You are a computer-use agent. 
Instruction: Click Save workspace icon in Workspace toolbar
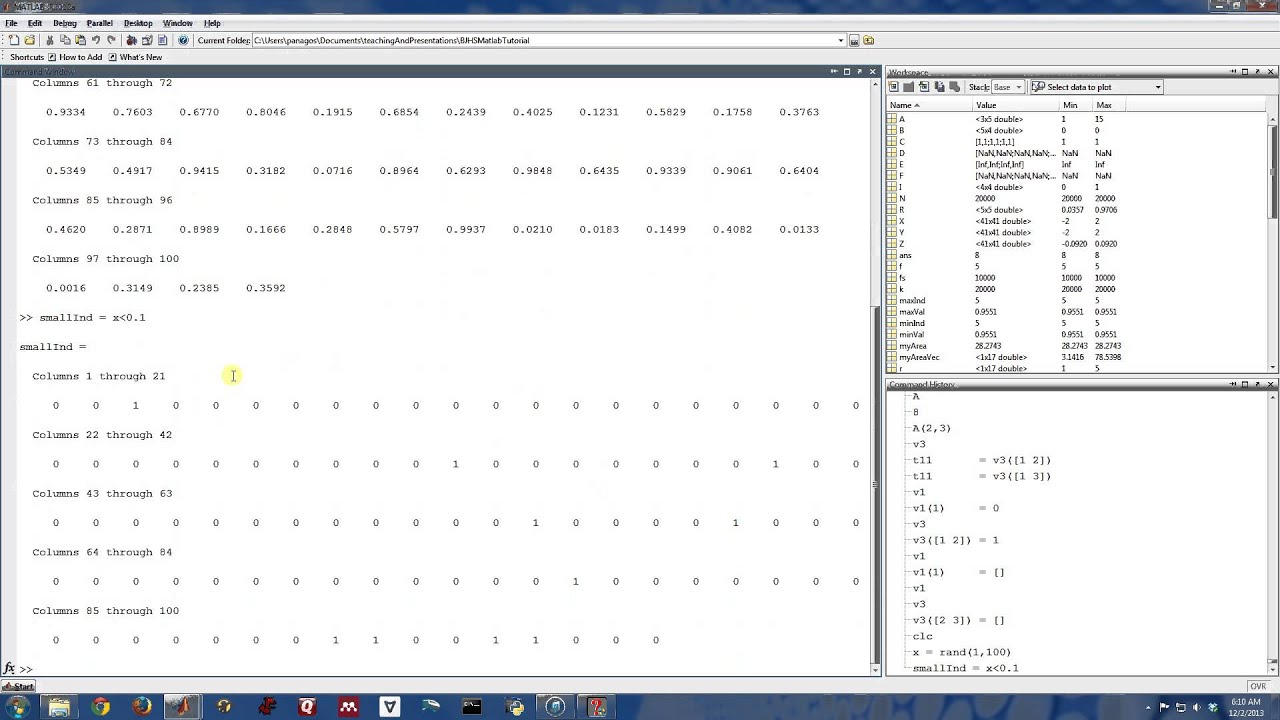[x=939, y=87]
